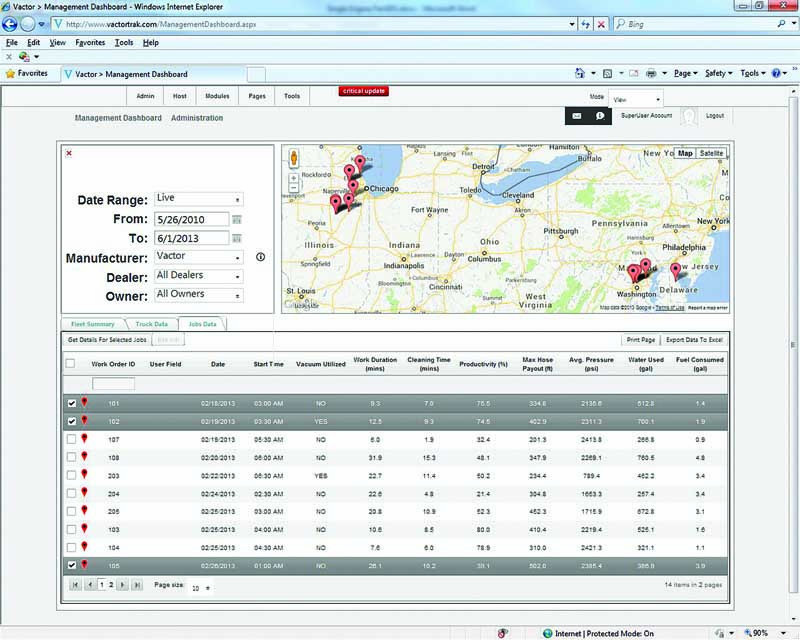Click the browser Back arrow button

[10, 24]
